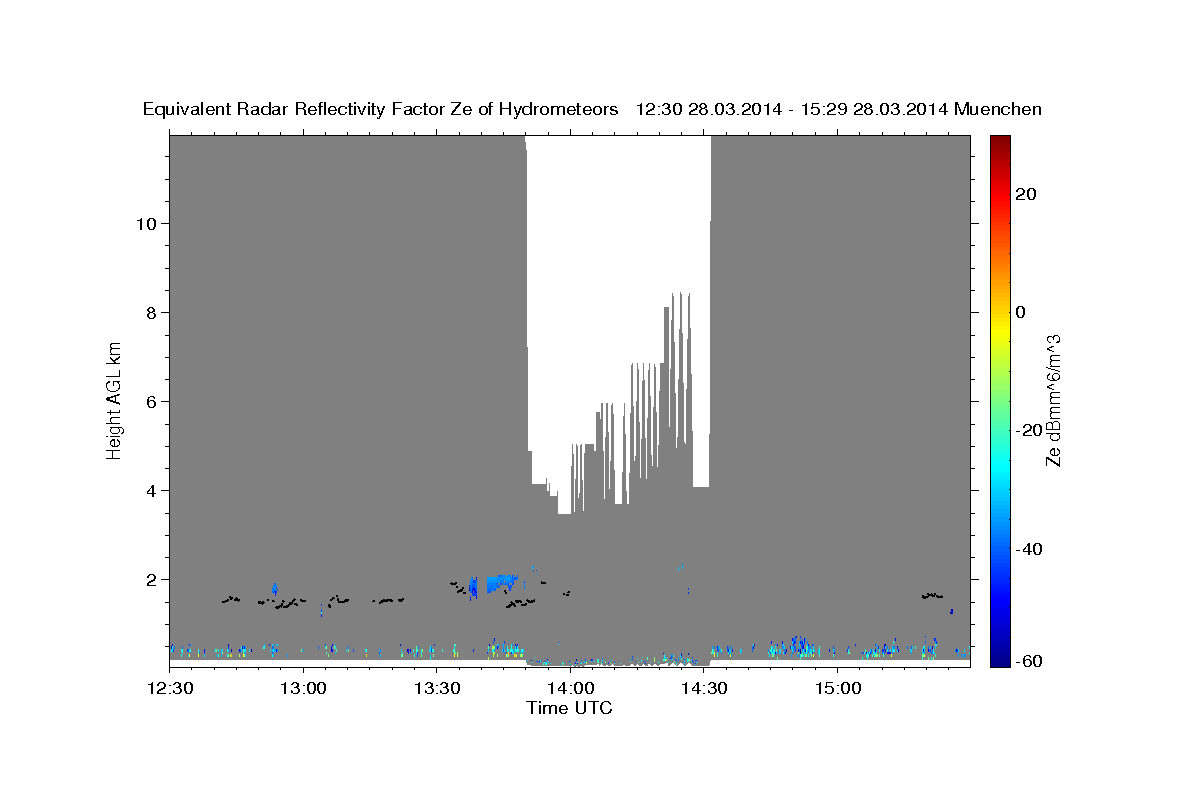This screenshot has height=800, width=1200.
Task: Click the colorbar label '0'
Action: coord(1020,312)
